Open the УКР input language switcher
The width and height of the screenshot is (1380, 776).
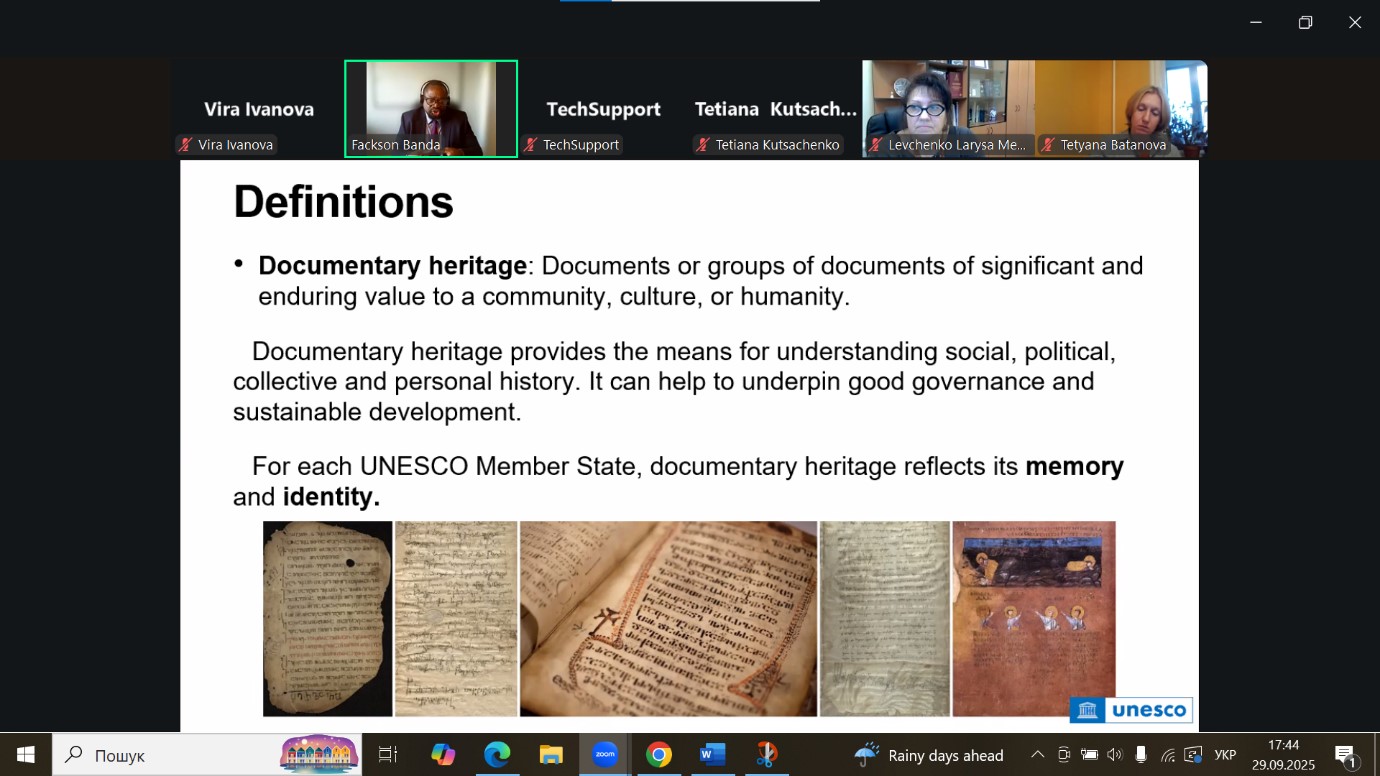(1225, 755)
